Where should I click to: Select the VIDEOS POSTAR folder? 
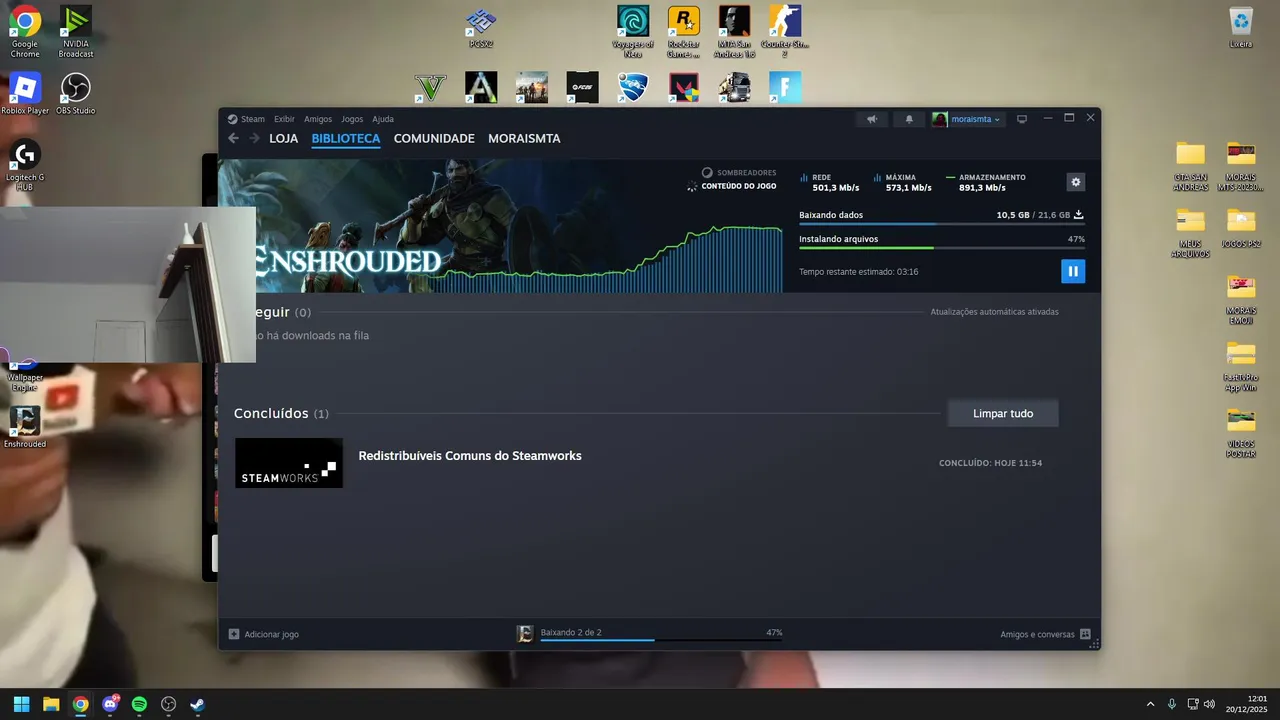click(1241, 433)
